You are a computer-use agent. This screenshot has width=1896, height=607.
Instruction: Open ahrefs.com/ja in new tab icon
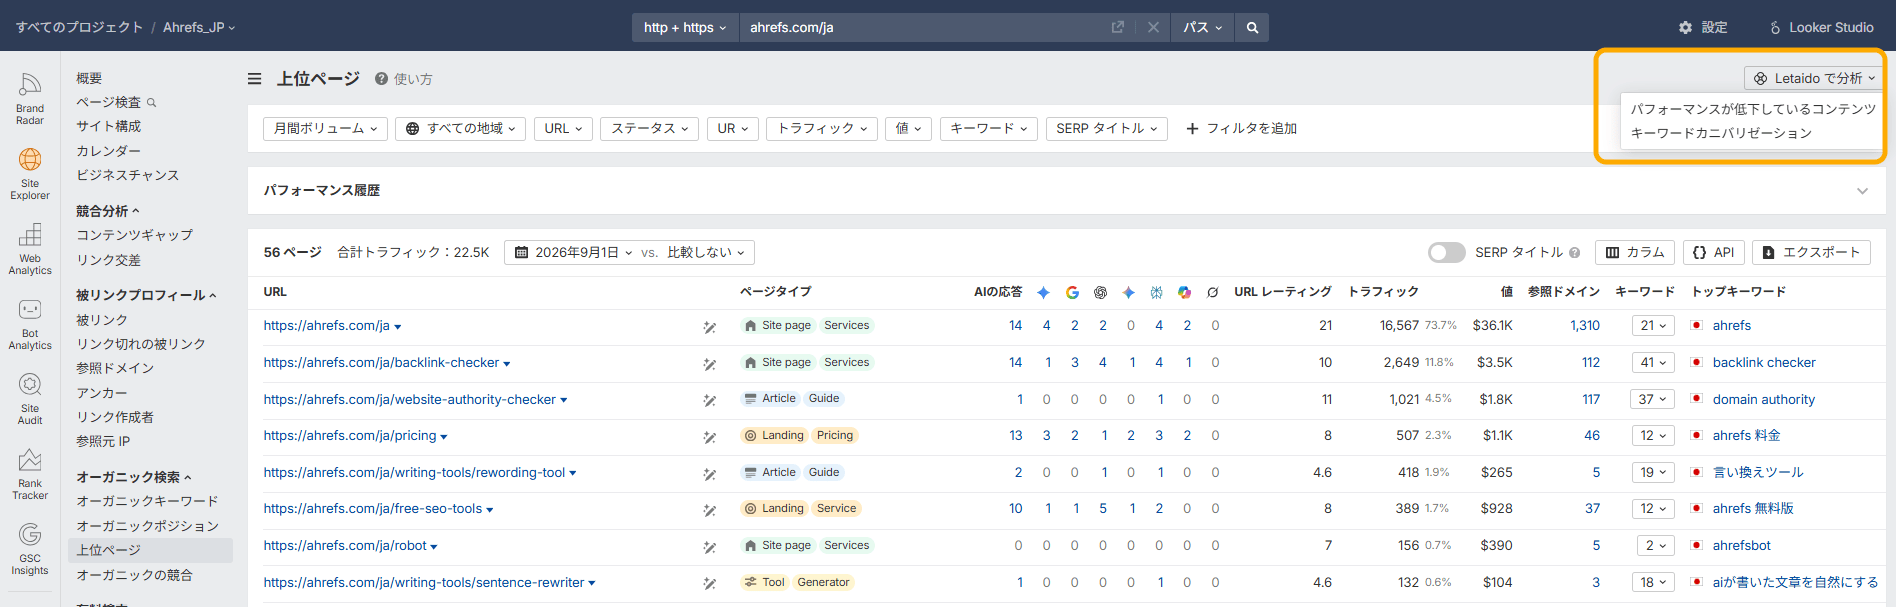[x=1117, y=27]
